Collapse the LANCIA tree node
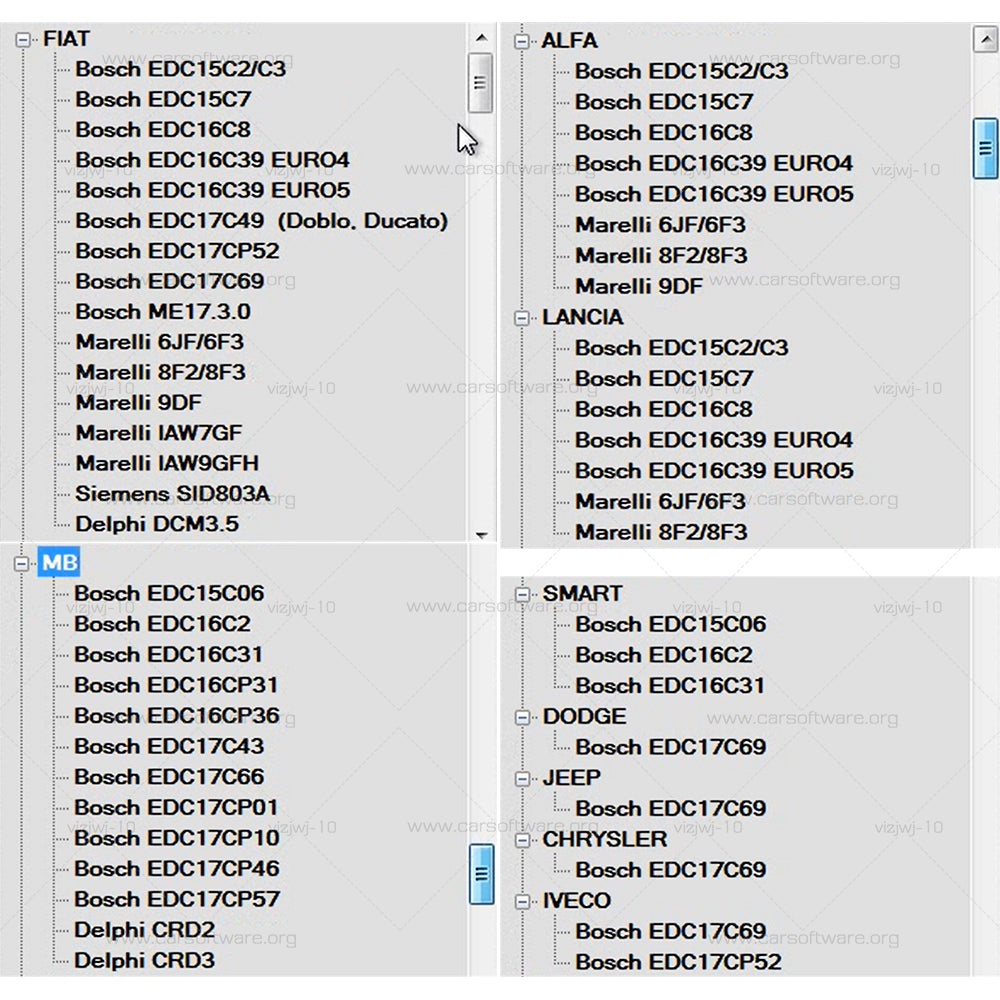 (x=522, y=318)
